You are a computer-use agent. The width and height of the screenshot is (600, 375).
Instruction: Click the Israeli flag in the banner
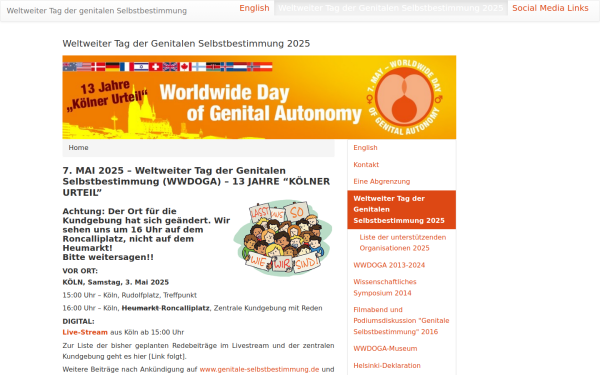pyautogui.click(x=141, y=67)
